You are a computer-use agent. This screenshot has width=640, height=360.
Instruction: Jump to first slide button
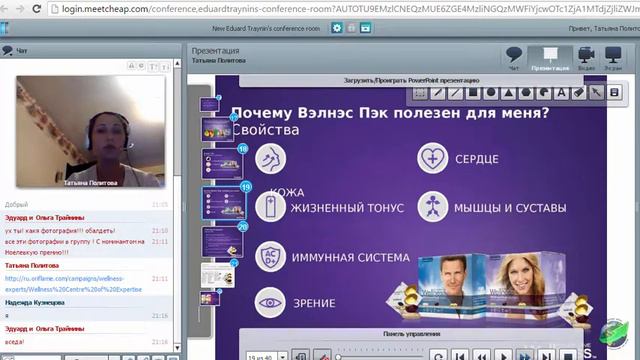[460, 356]
